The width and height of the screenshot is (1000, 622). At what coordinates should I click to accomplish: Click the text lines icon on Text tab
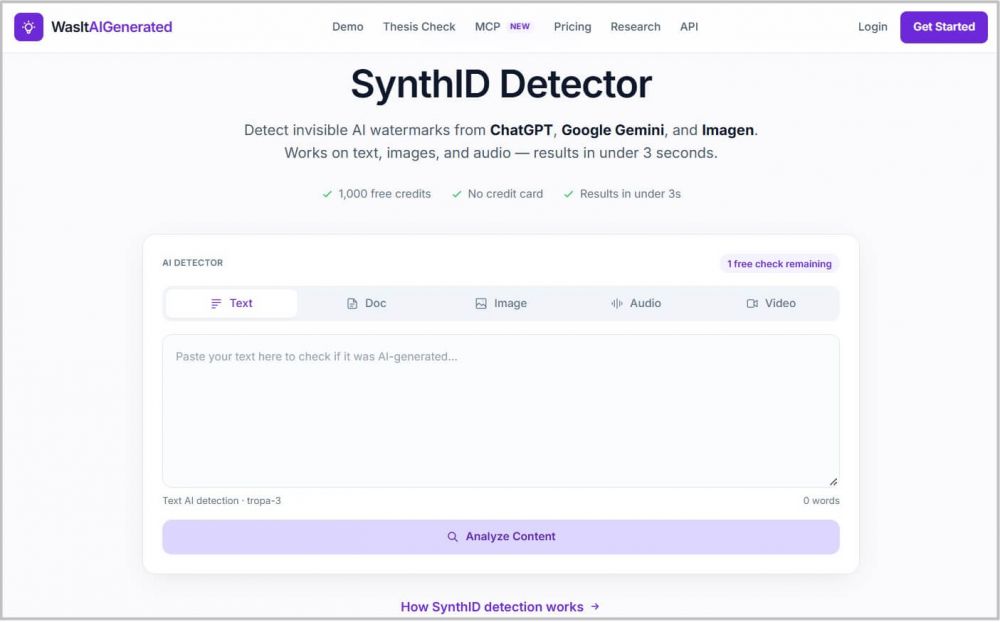(x=216, y=304)
